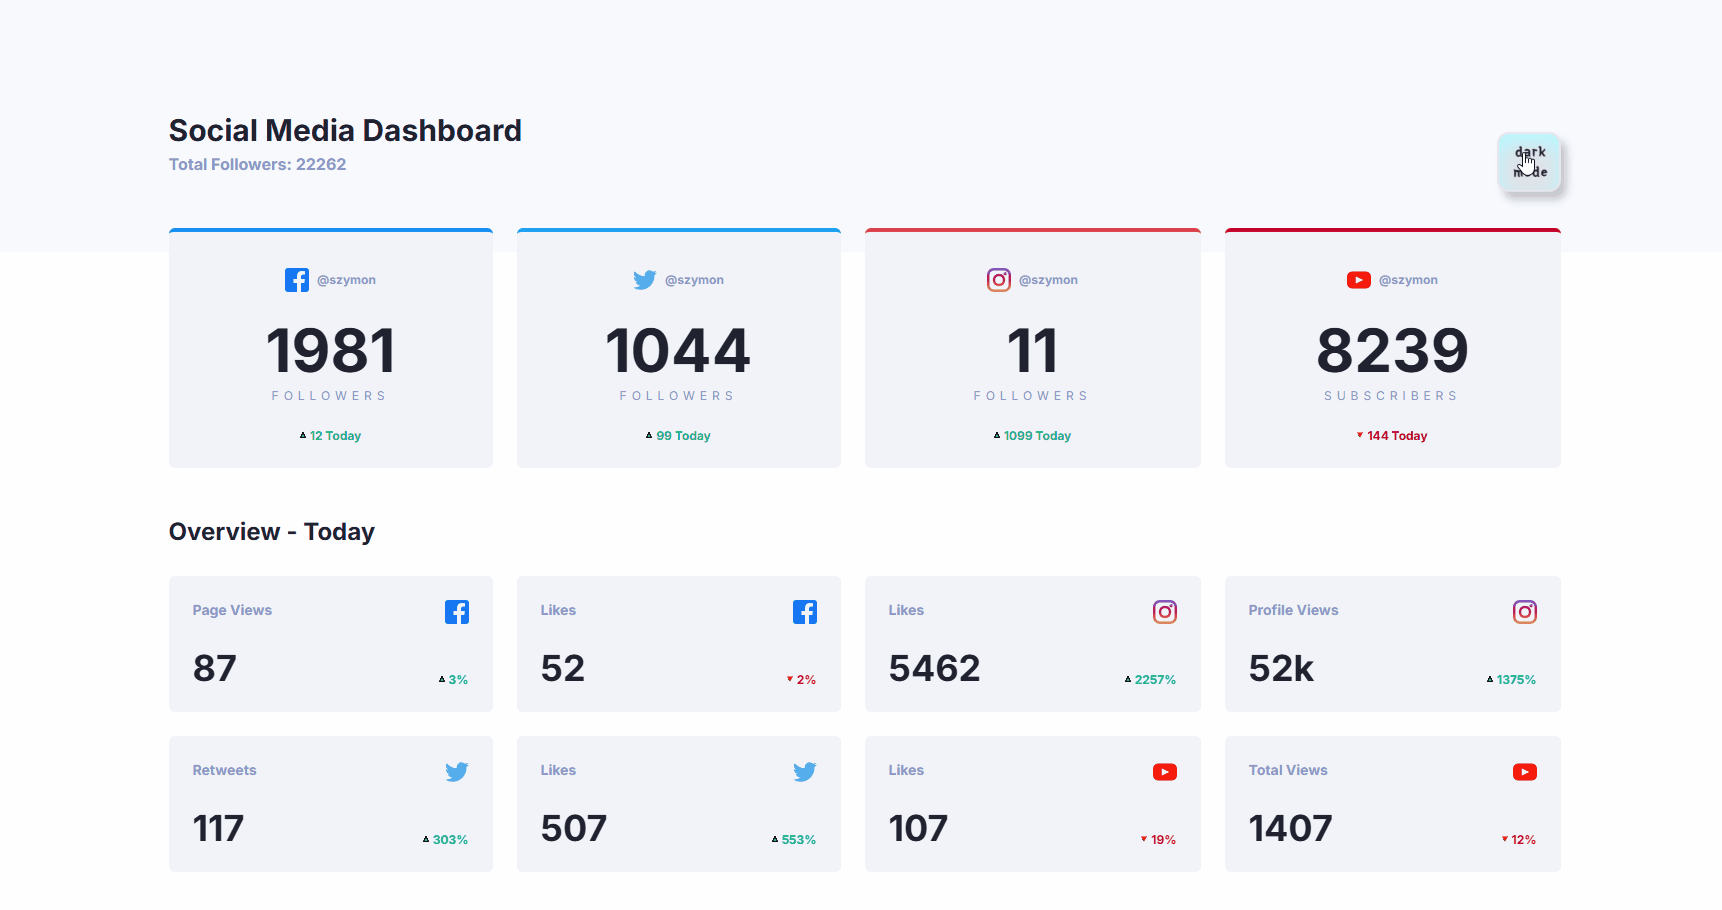The width and height of the screenshot is (1722, 910).
Task: Open the Twitter card with 1044 followers
Action: click(x=679, y=348)
